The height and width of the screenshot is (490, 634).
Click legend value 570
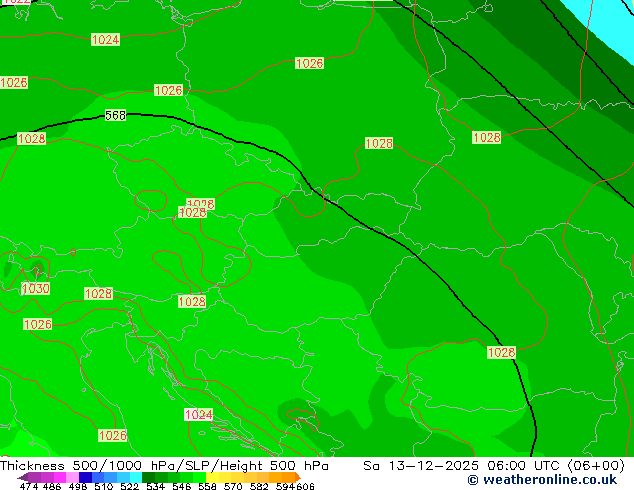[x=233, y=486]
